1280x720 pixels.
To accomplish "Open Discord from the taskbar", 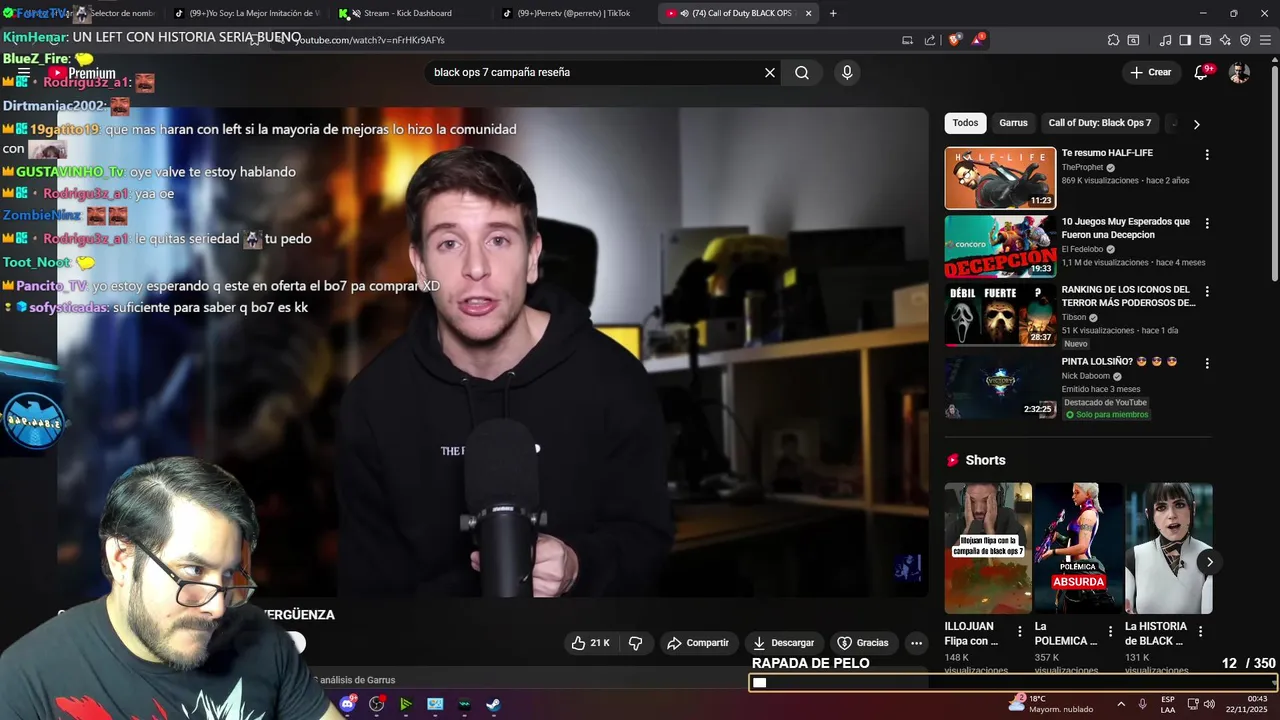I will coord(348,704).
